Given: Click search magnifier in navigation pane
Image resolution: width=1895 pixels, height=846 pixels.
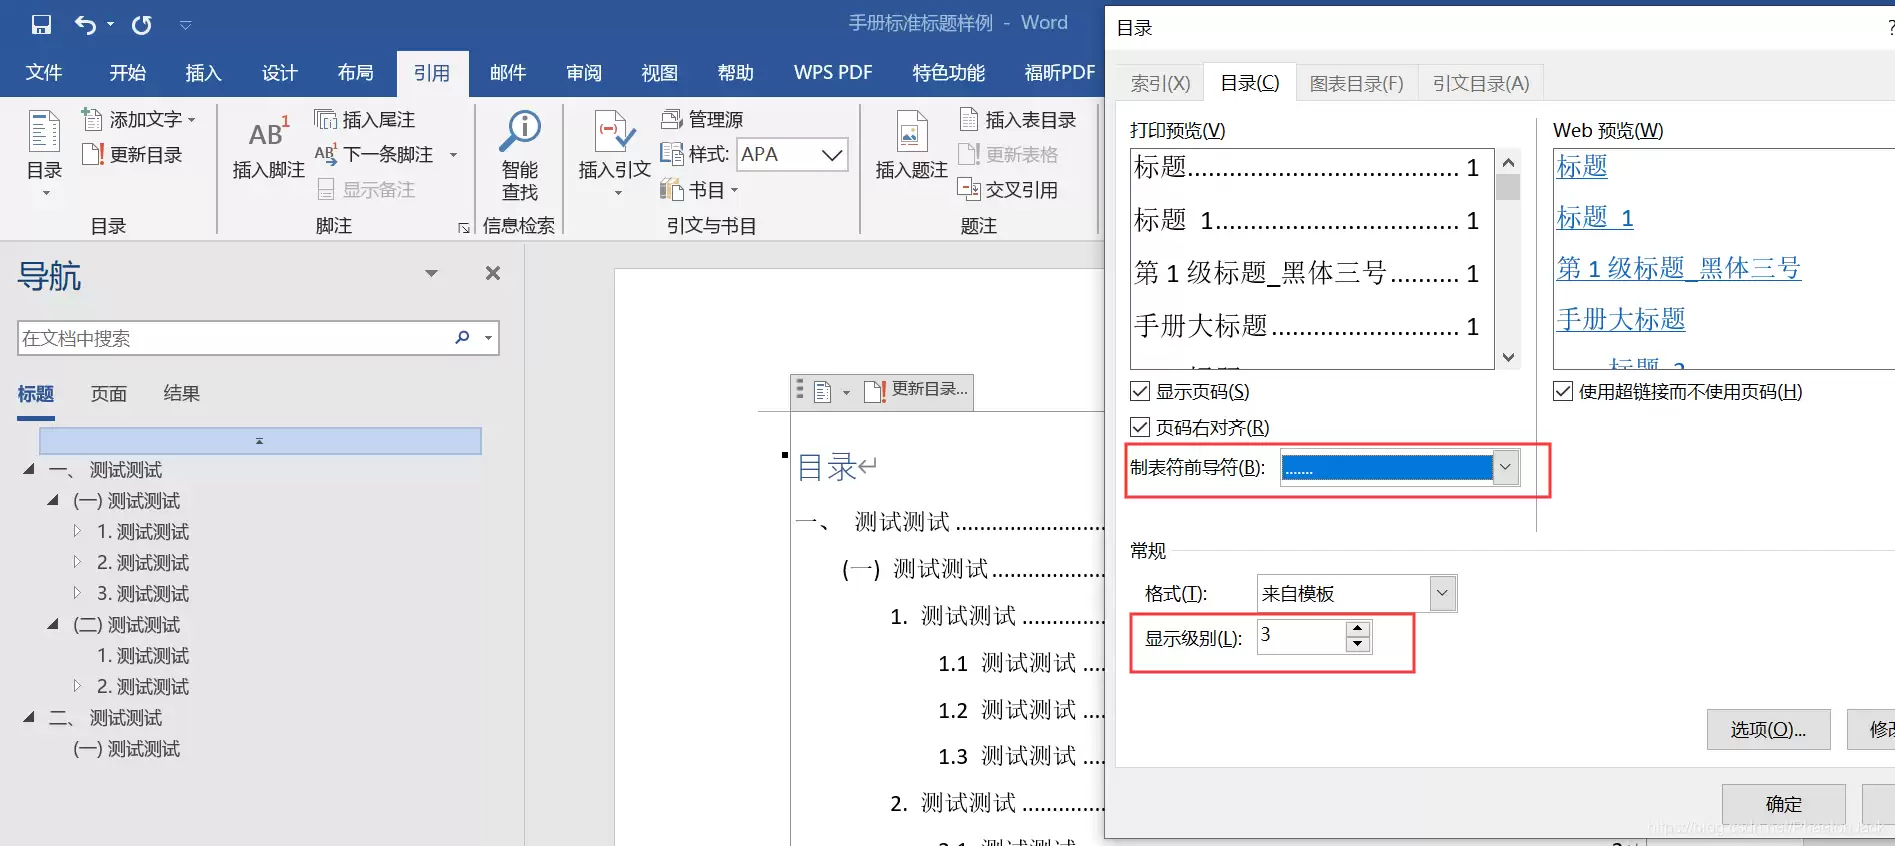Looking at the screenshot, I should [x=462, y=338].
